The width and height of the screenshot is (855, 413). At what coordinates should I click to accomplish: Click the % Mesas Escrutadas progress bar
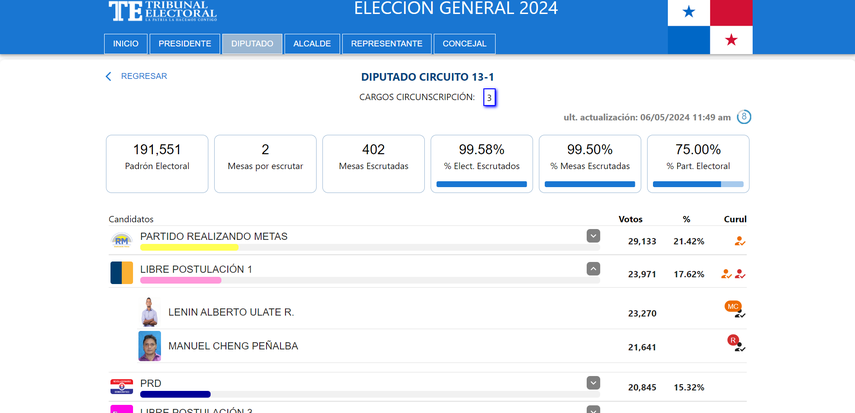[x=590, y=184]
